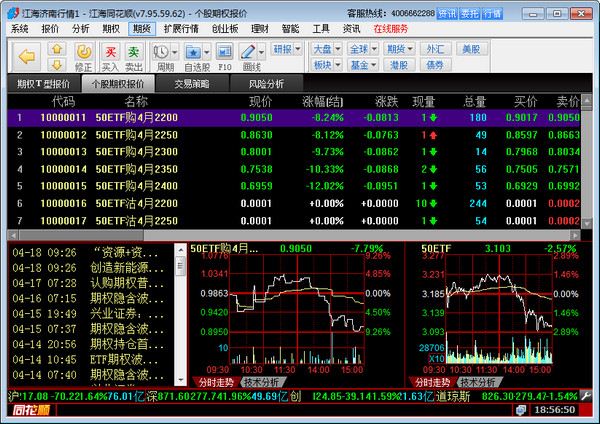Click the 外汇 toolbar button
The height and width of the screenshot is (424, 600).
point(434,48)
